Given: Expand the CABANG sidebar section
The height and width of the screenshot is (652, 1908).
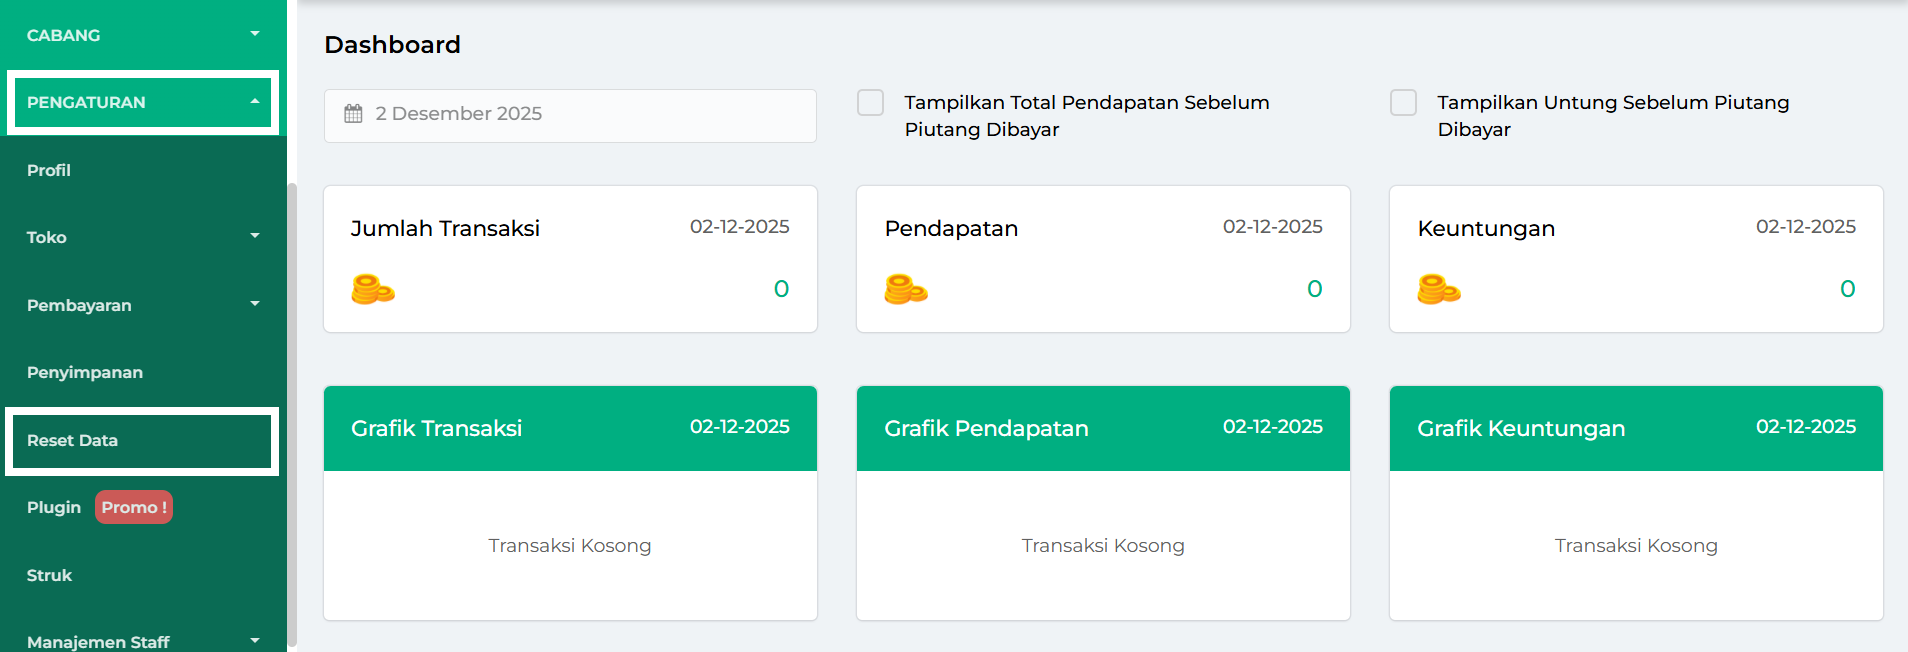Looking at the screenshot, I should [x=254, y=34].
